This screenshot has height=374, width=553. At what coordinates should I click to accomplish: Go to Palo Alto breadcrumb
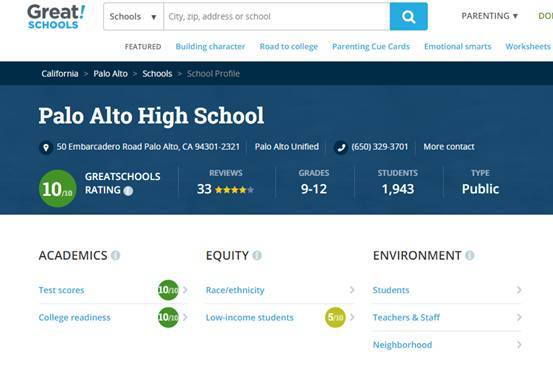coord(110,74)
